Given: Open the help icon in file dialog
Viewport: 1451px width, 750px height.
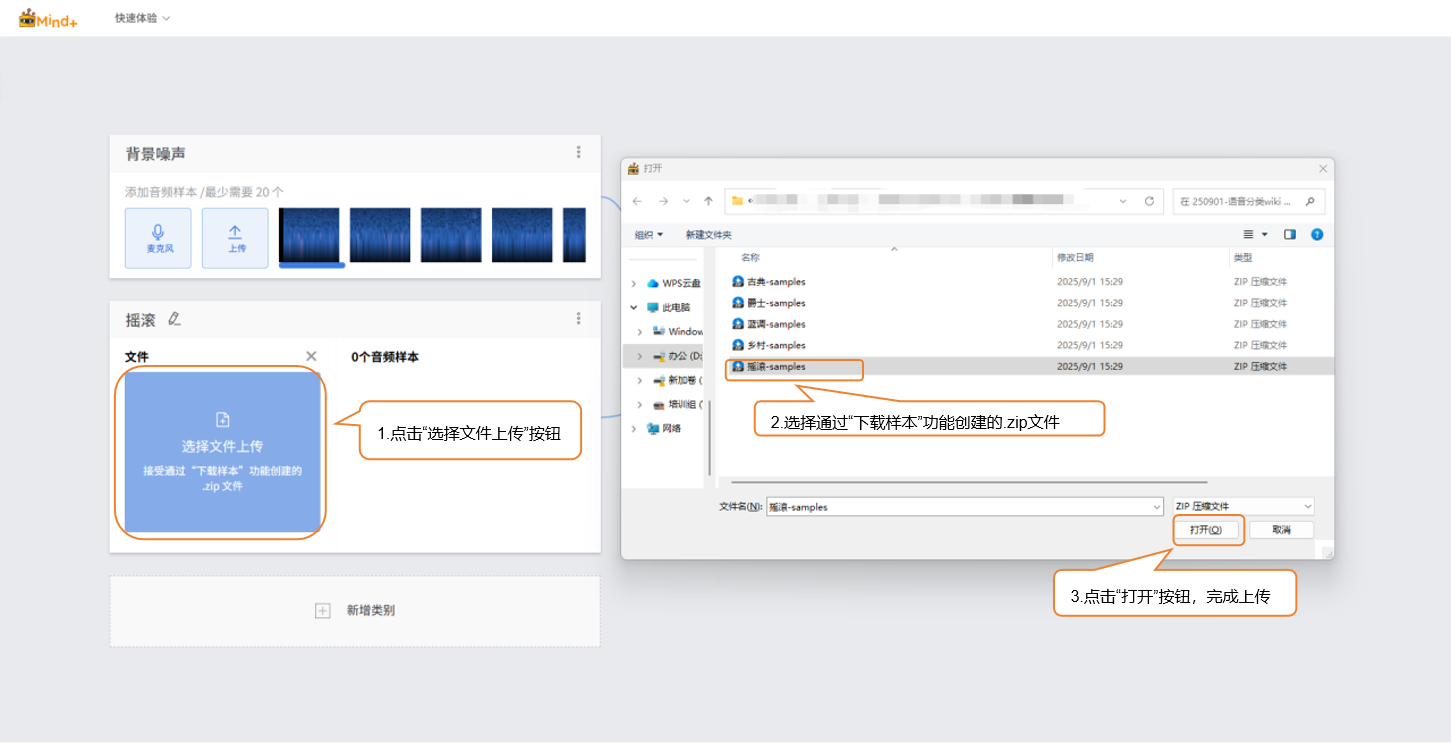Looking at the screenshot, I should [1317, 235].
